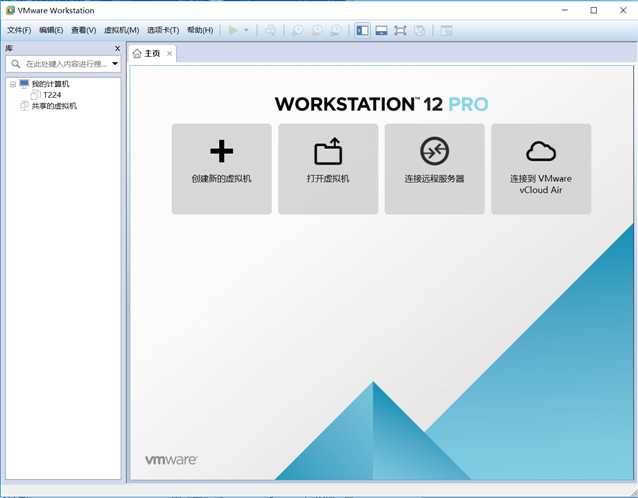Select 共享的虚拟机 in the library
Image resolution: width=638 pixels, height=498 pixels.
[x=54, y=106]
